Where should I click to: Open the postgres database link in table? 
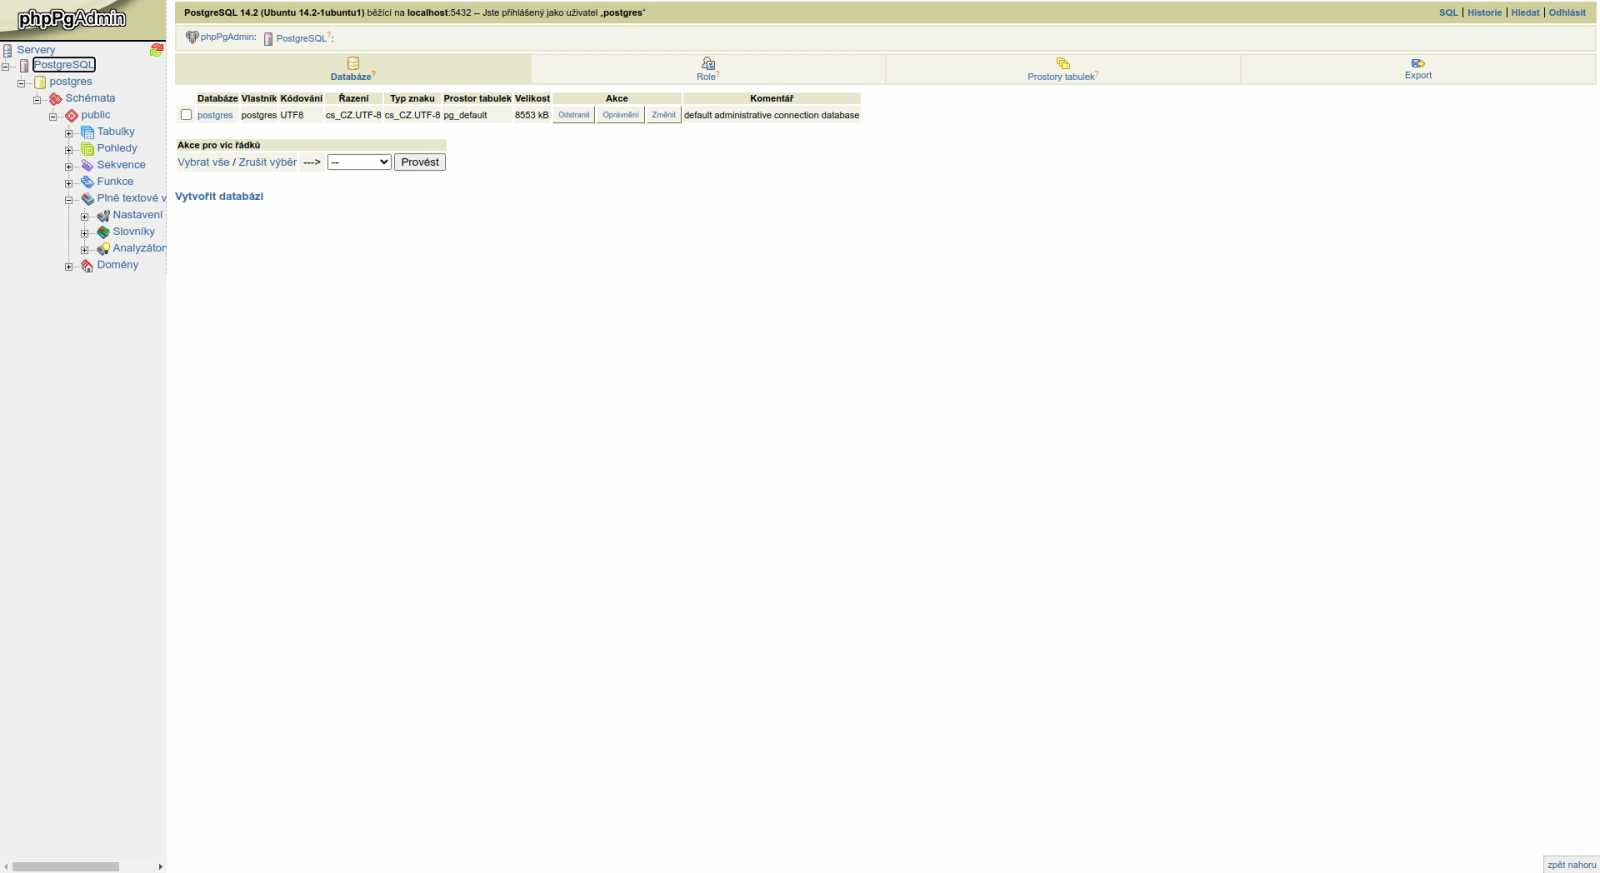pyautogui.click(x=215, y=115)
